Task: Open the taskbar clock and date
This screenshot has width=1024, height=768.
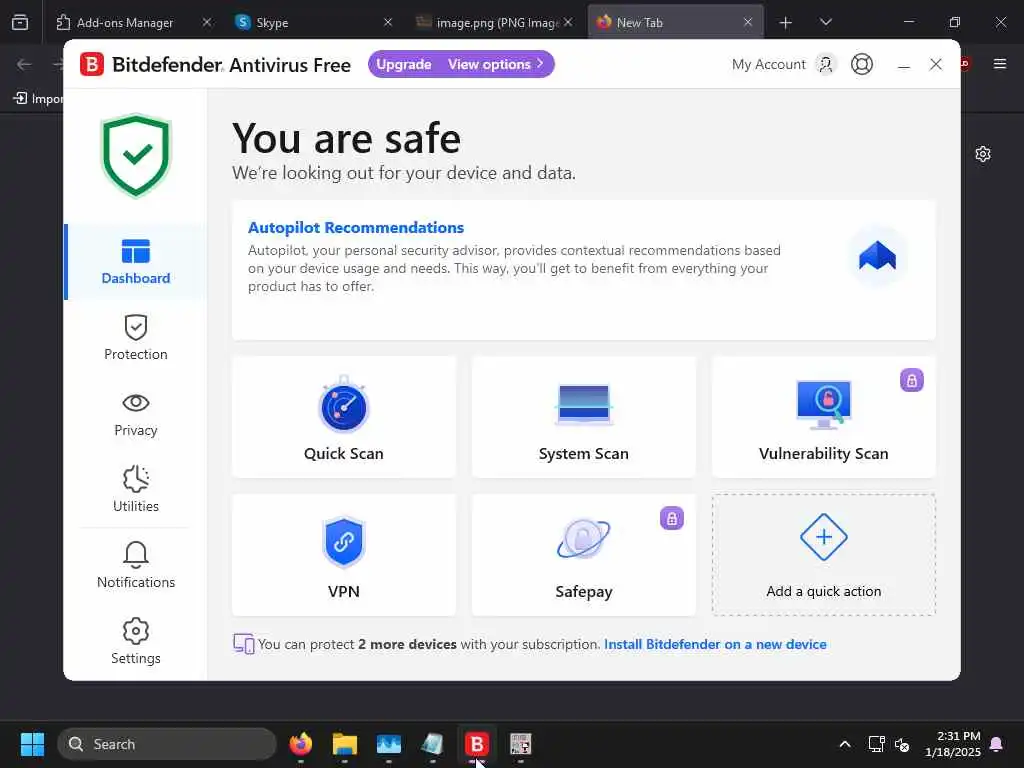Action: [953, 744]
